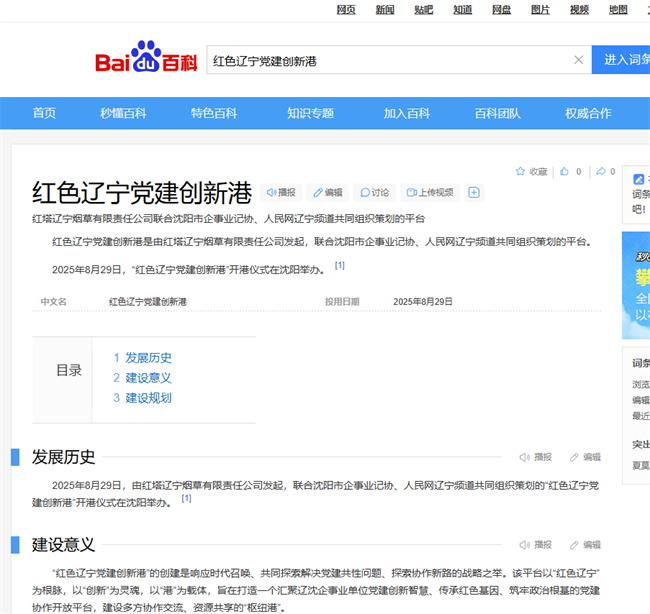This screenshot has width=650, height=614.
Task: Click the search input field
Action: click(388, 60)
